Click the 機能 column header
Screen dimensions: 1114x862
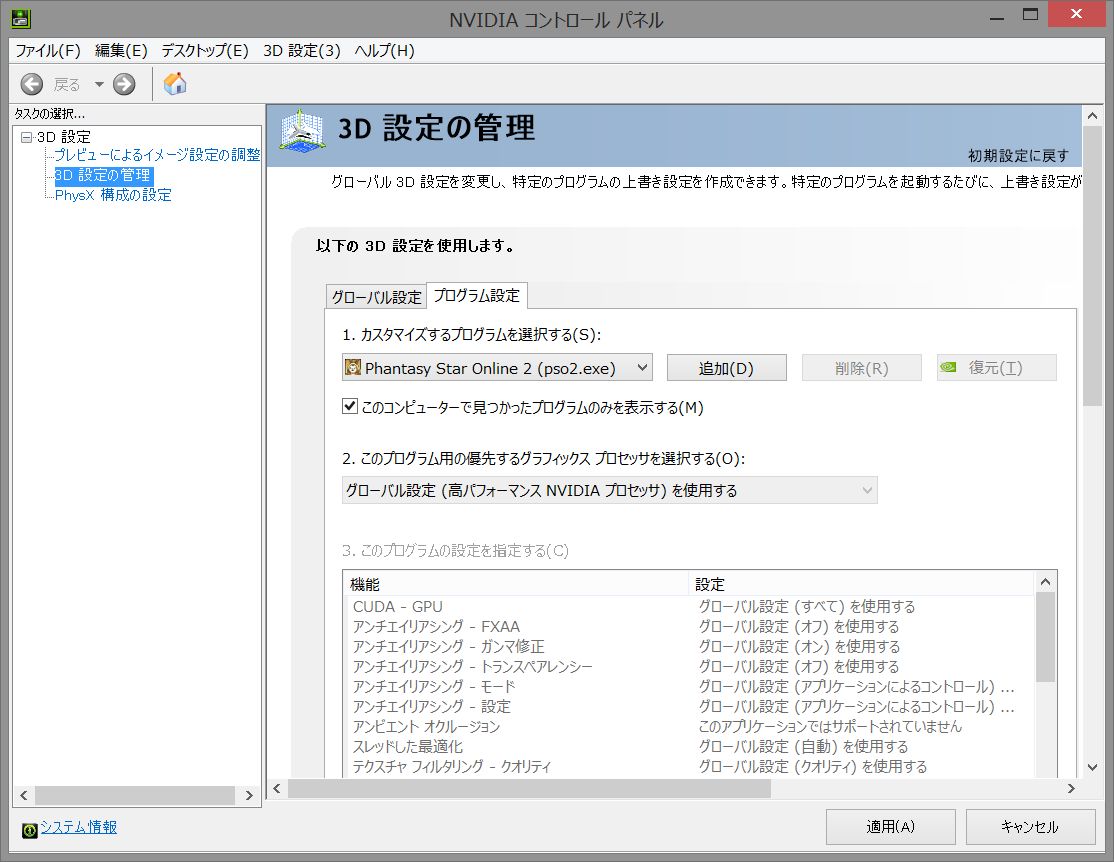click(516, 584)
